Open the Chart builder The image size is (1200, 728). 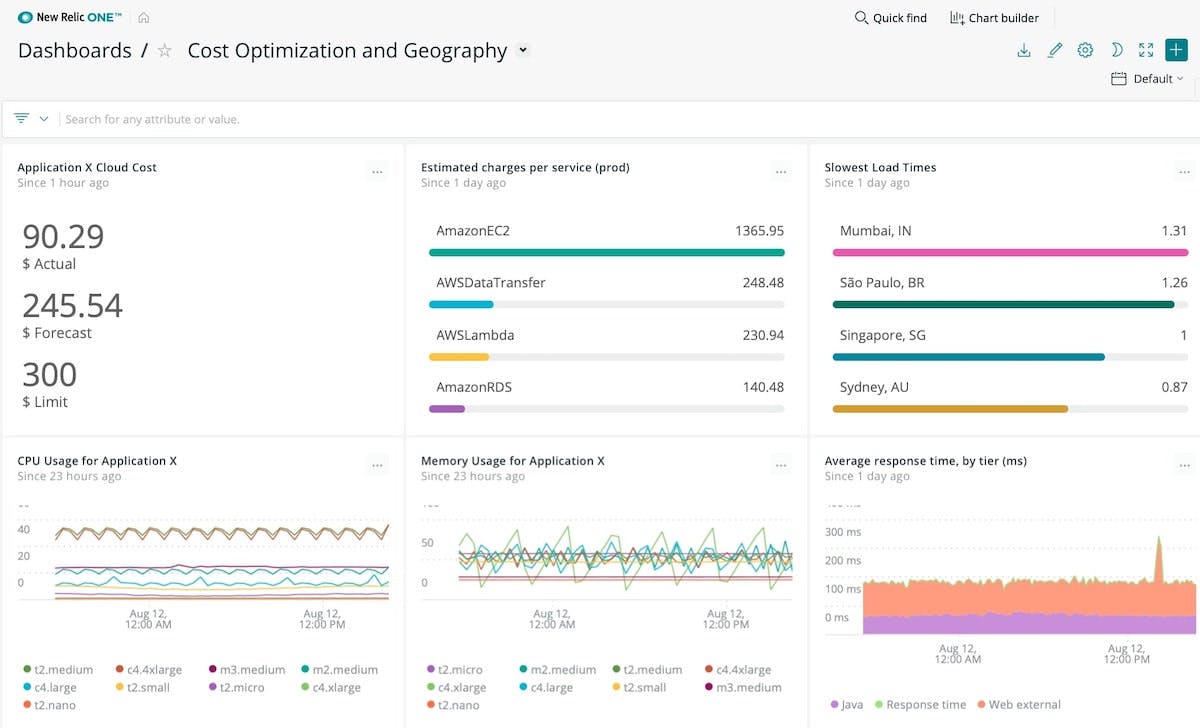tap(994, 18)
